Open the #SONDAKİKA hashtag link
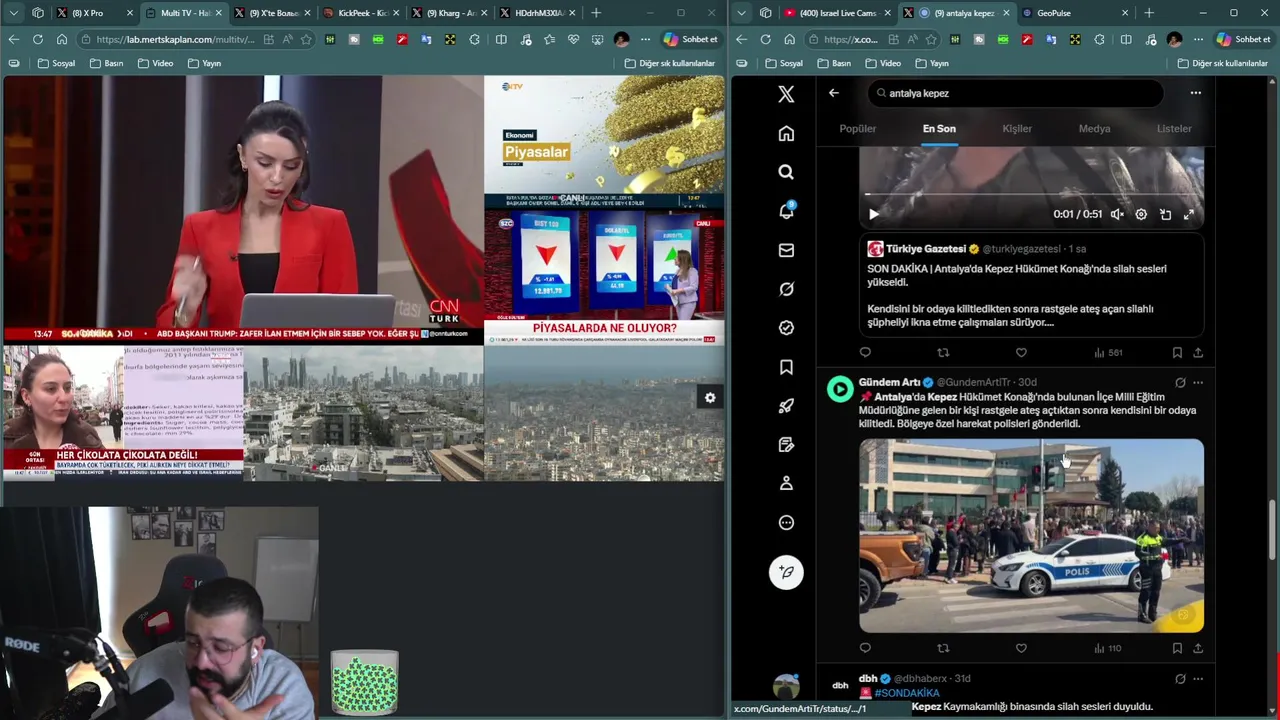1280x720 pixels. click(x=907, y=693)
